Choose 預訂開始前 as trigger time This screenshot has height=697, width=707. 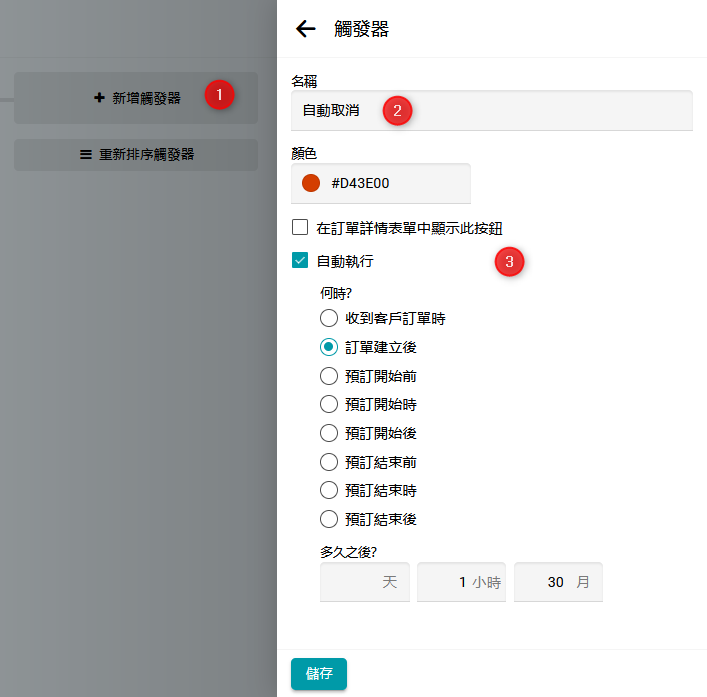[x=328, y=376]
